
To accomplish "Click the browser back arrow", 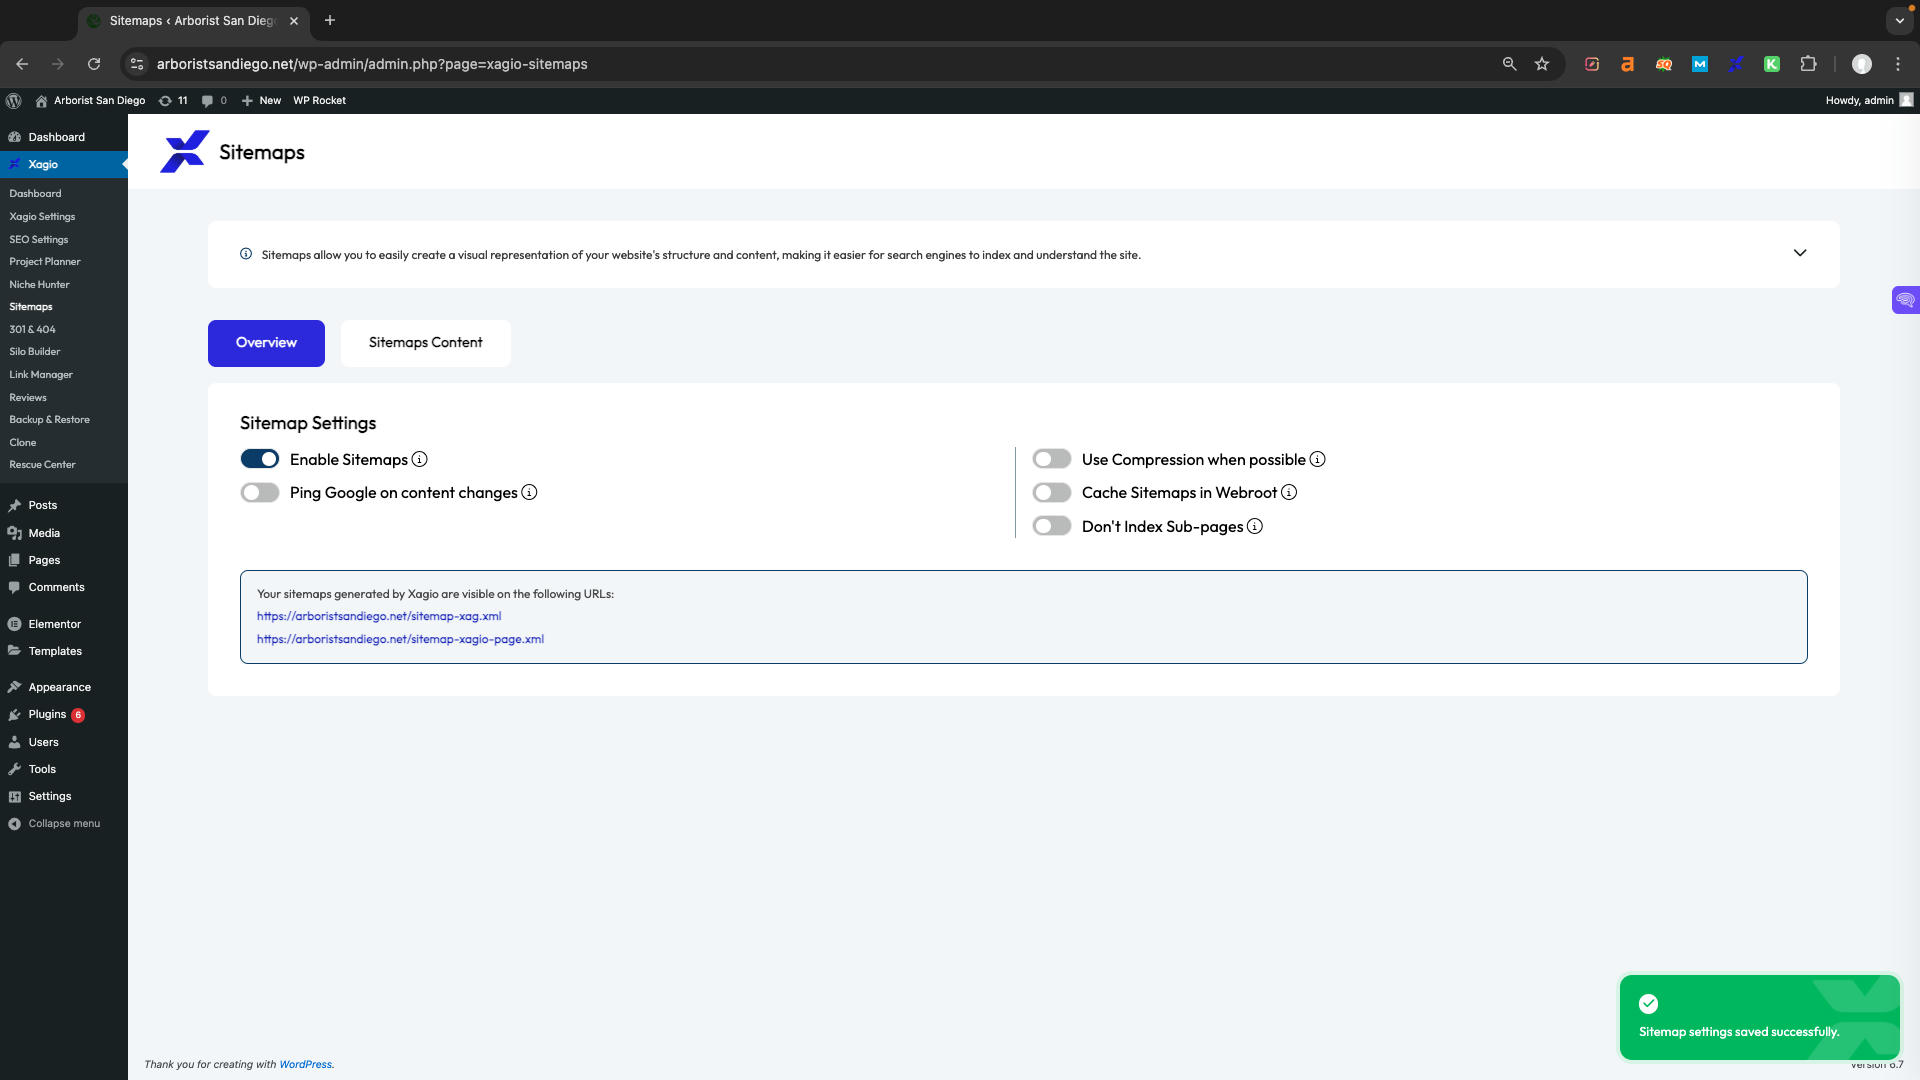I will click(22, 64).
